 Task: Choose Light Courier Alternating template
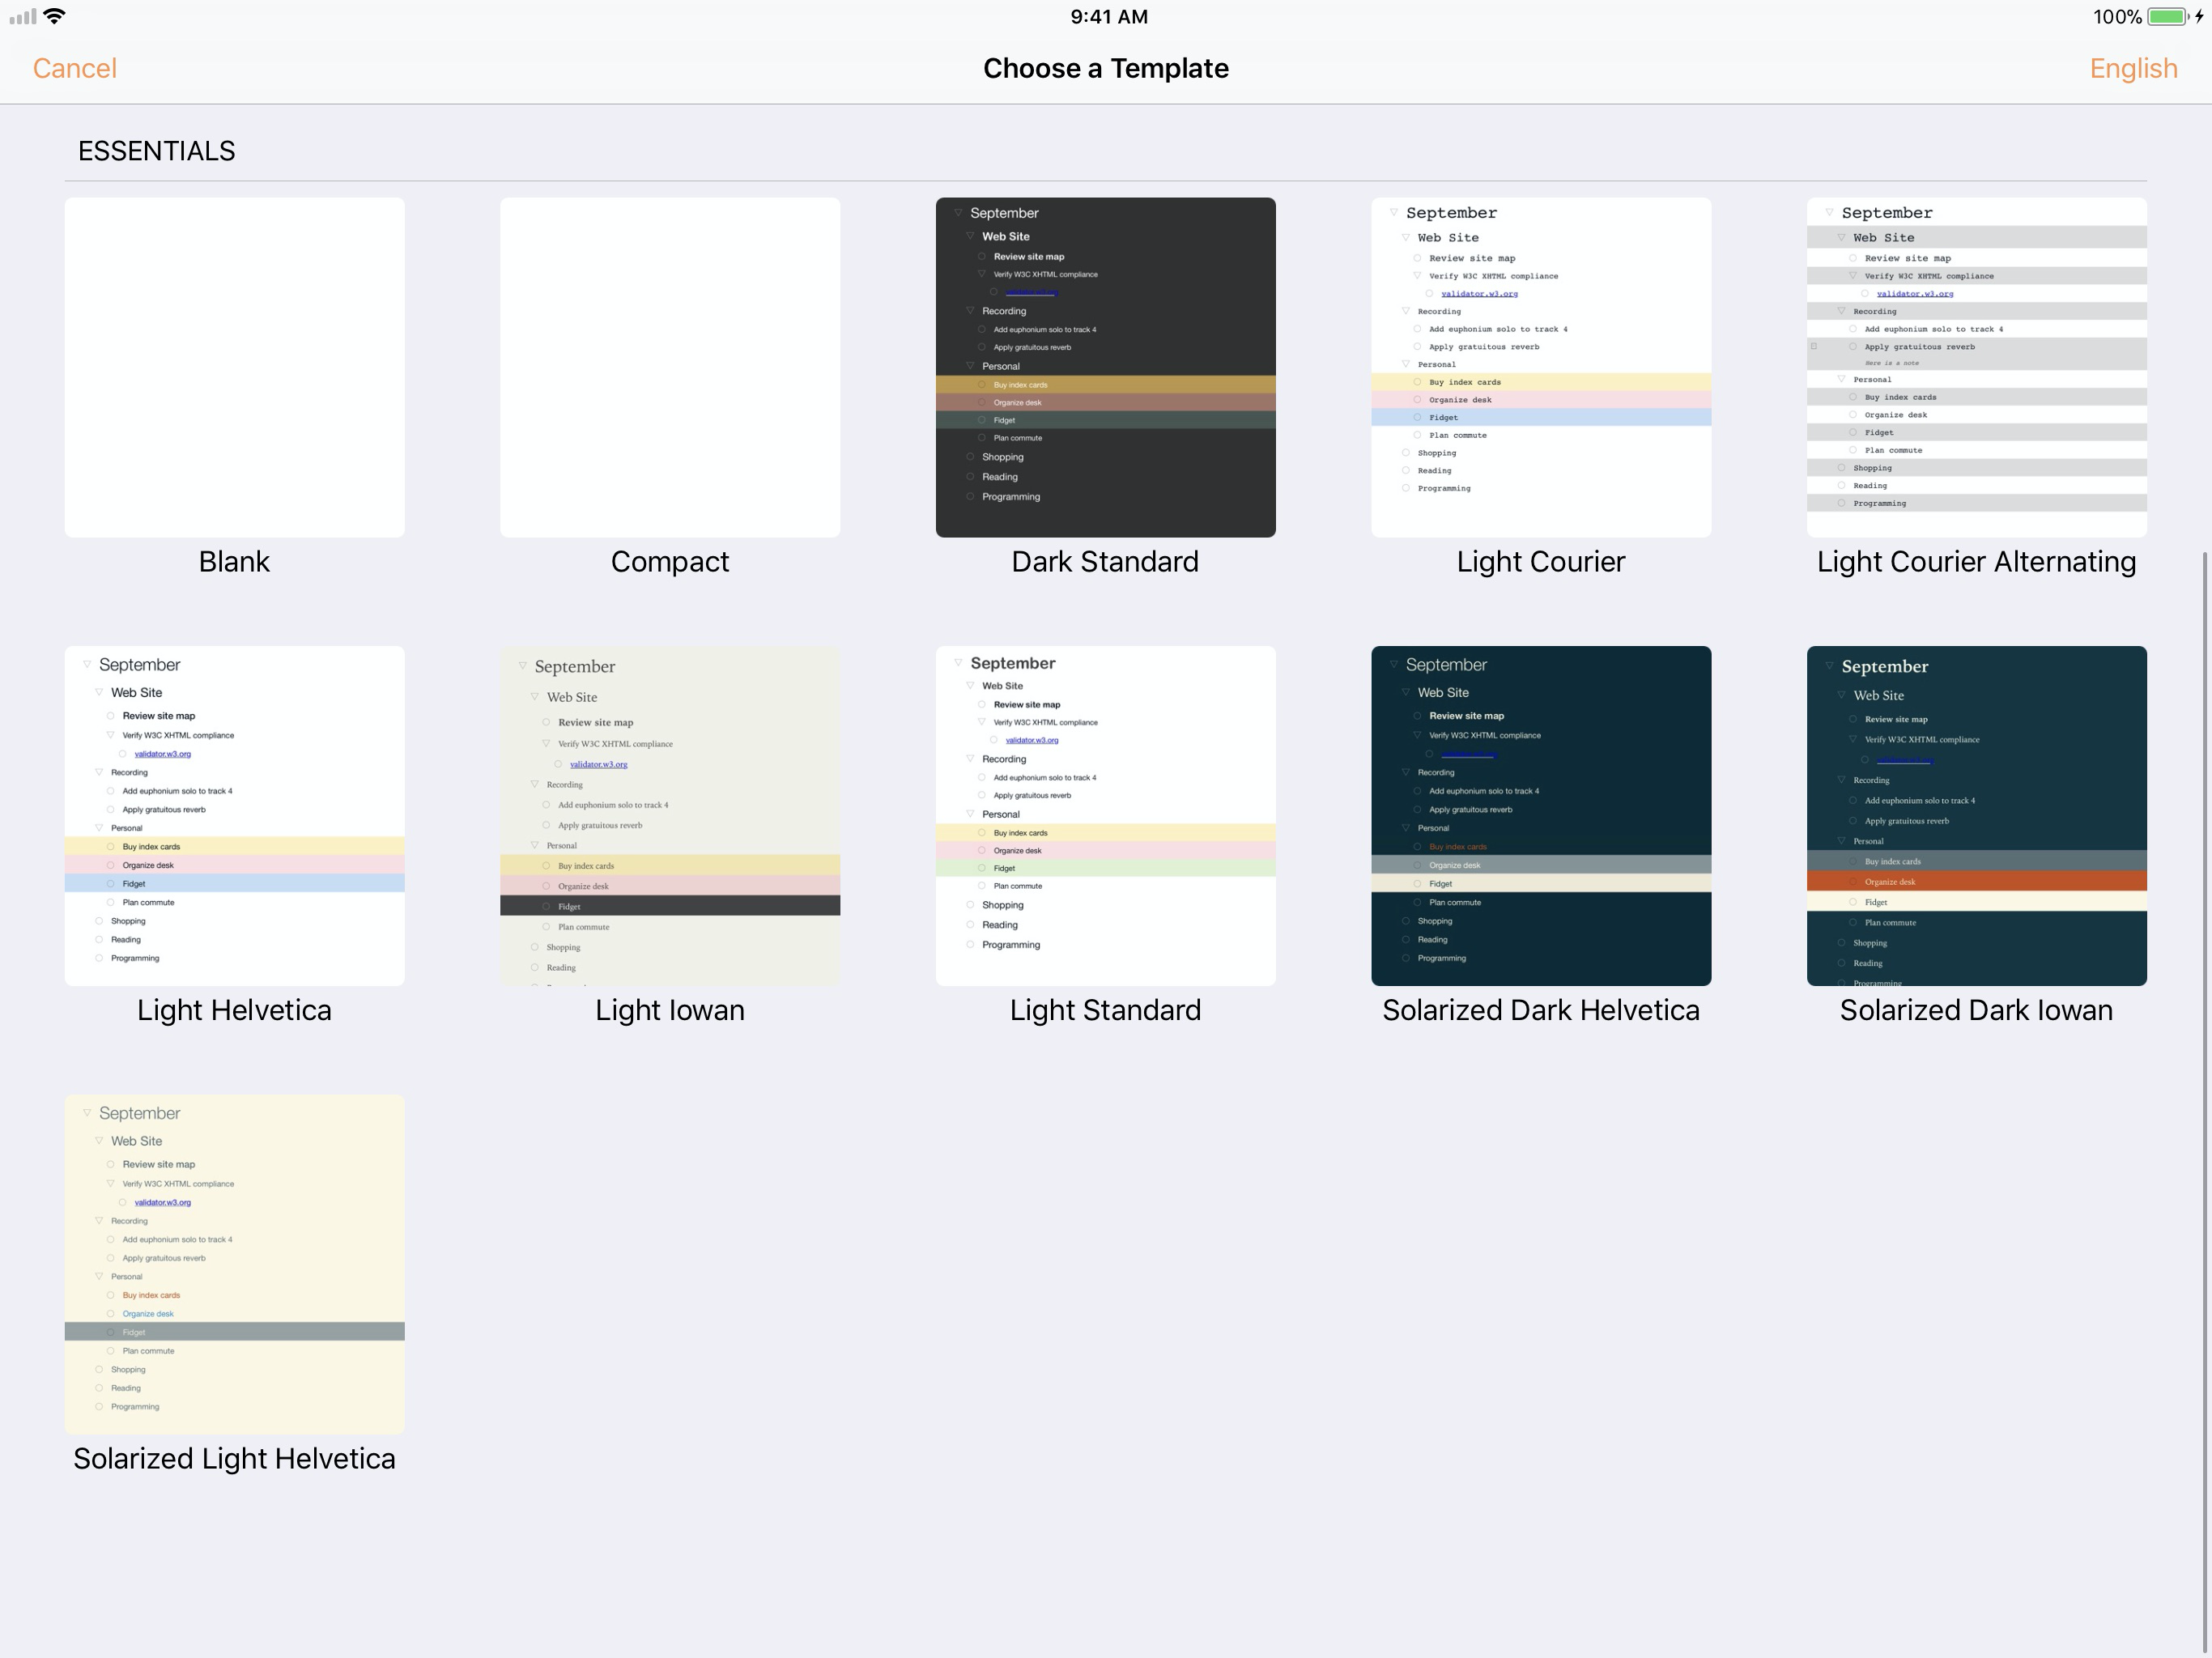pos(1976,367)
